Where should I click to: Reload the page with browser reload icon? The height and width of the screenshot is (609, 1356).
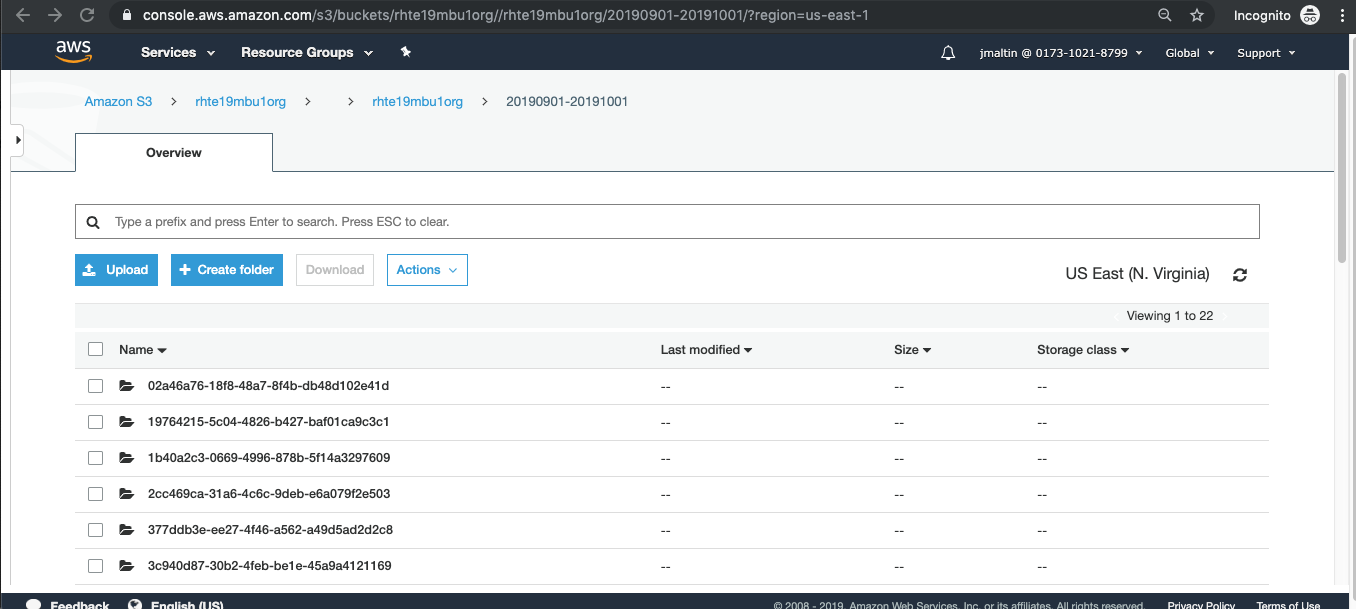[x=87, y=15]
